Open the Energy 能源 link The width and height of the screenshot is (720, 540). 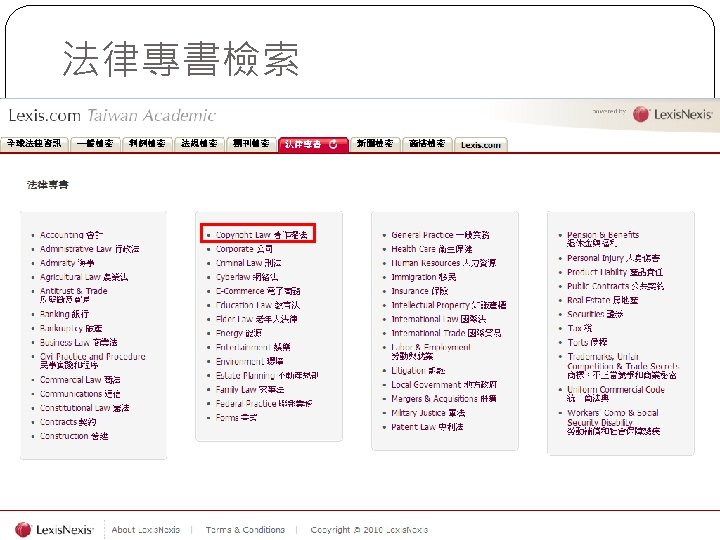coord(239,333)
